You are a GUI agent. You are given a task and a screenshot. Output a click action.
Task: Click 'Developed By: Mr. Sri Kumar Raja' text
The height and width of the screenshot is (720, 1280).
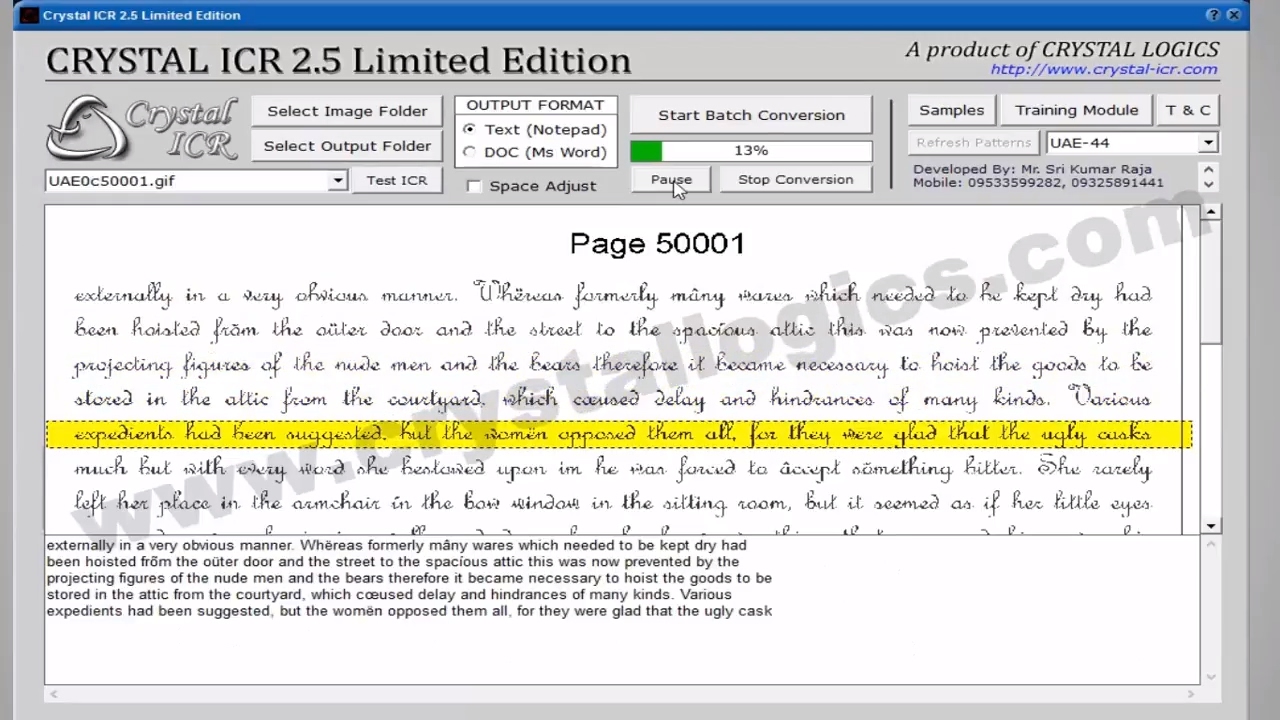click(1032, 169)
